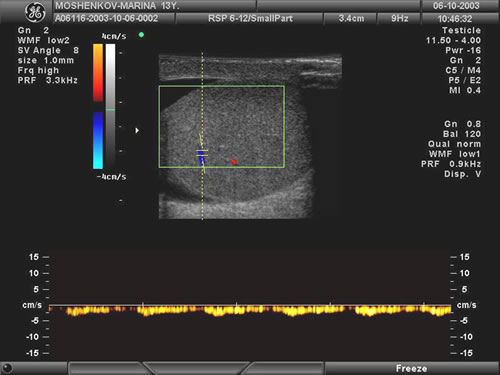Click the Frq high setting
The image size is (500, 375).
(x=38, y=70)
